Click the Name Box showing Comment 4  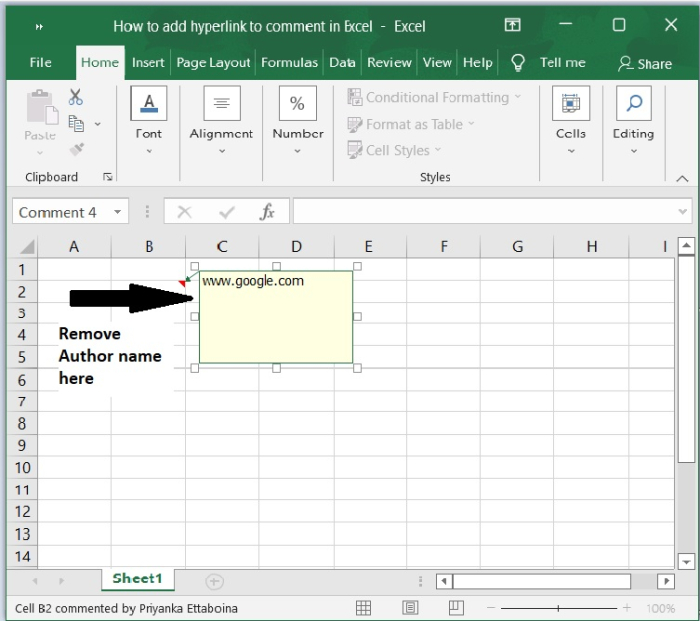(x=71, y=211)
